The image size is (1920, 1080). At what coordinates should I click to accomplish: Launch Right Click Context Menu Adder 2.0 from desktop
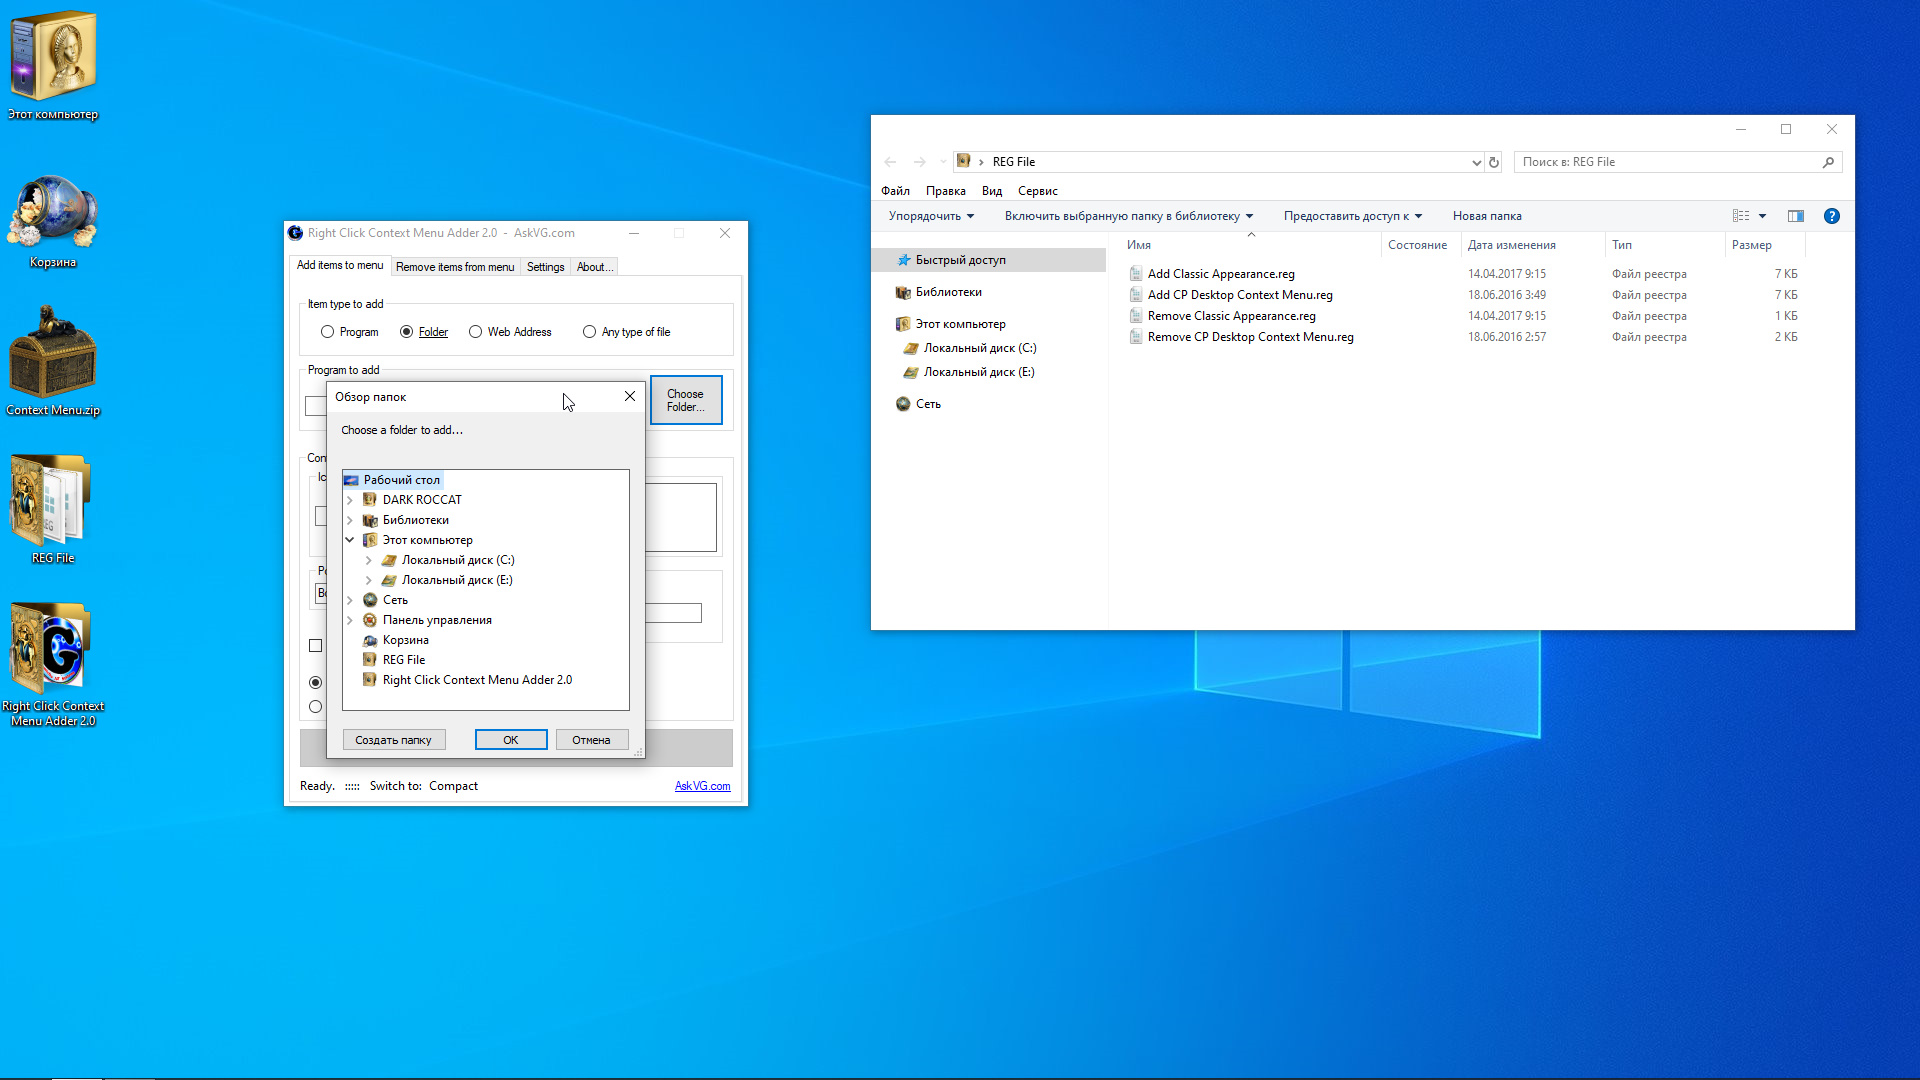pyautogui.click(x=53, y=648)
